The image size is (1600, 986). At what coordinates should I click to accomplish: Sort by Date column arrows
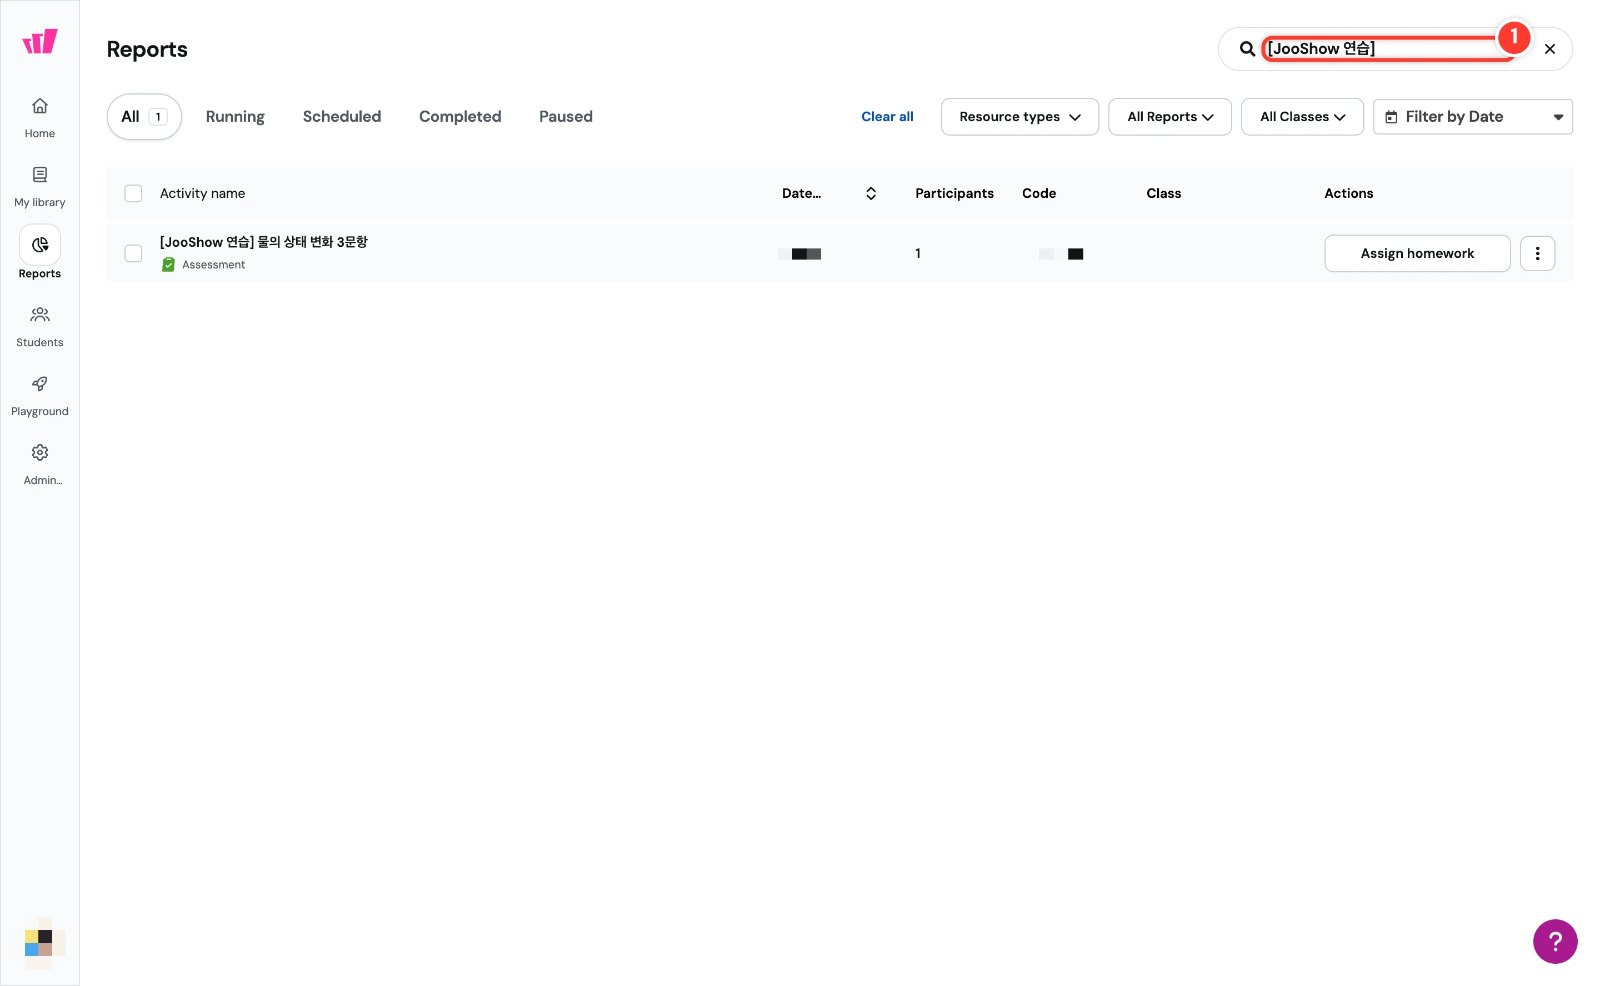click(x=871, y=194)
